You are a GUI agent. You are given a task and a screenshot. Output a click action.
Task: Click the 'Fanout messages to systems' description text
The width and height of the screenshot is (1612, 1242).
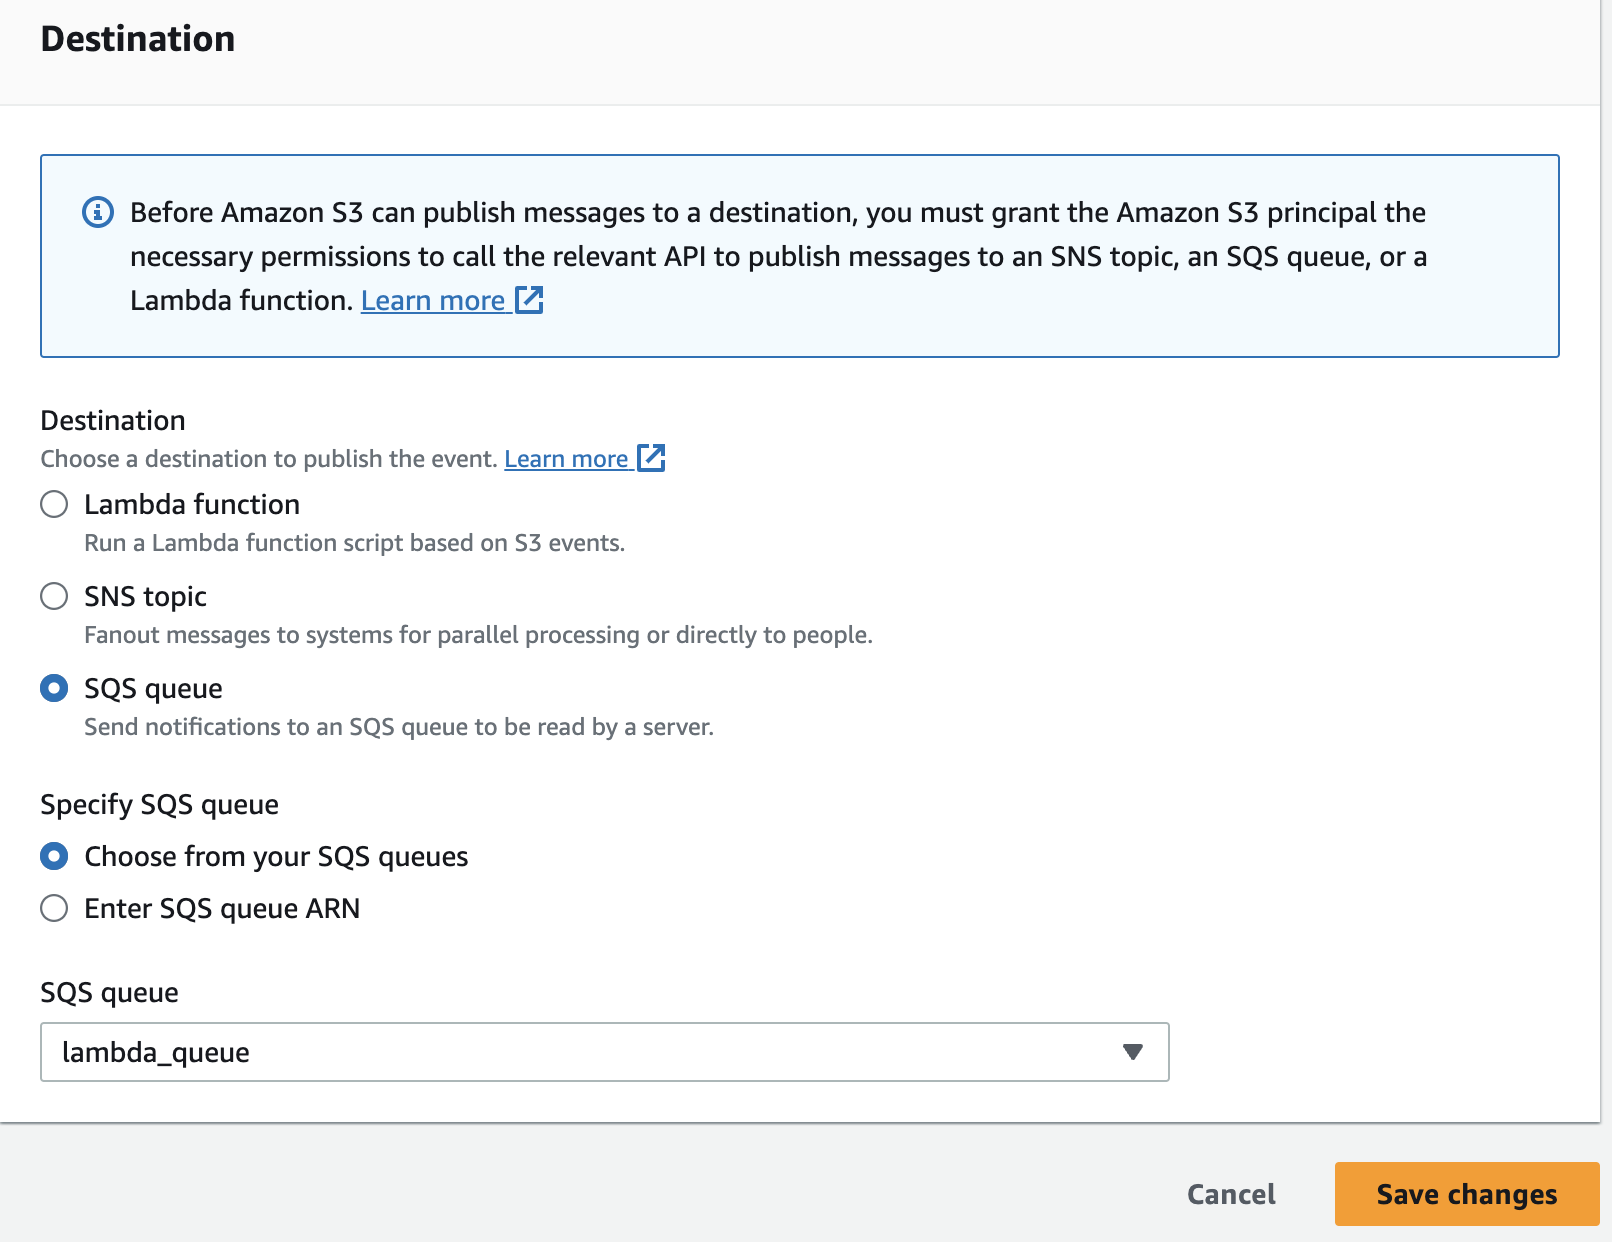[x=478, y=635]
